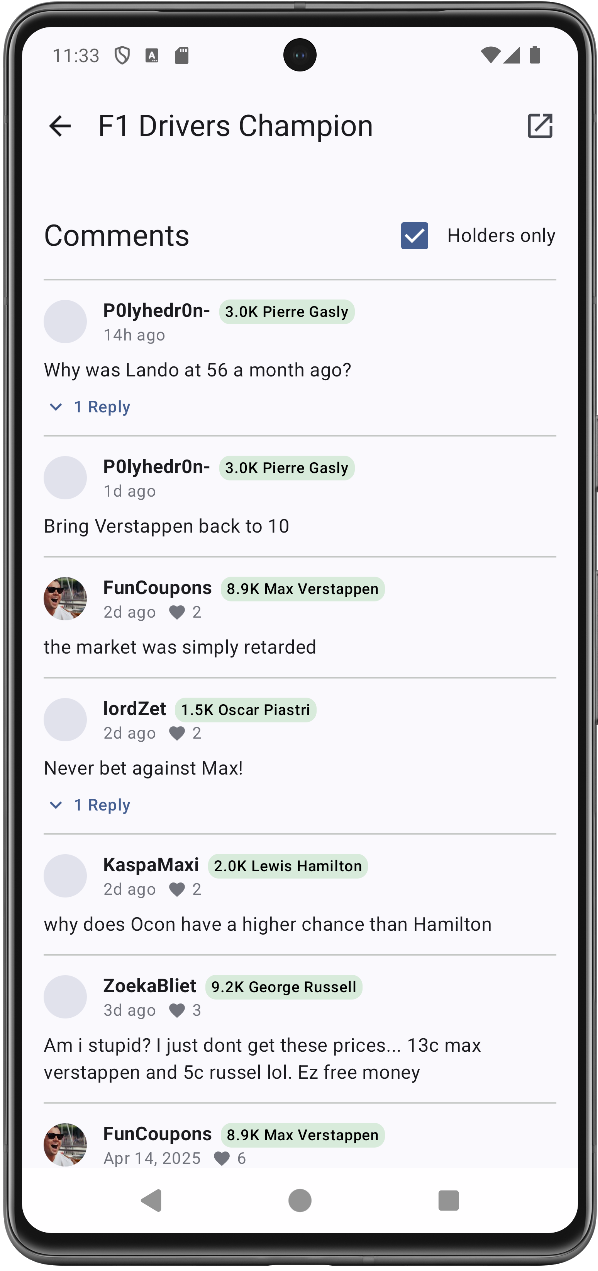Image resolution: width=598 pixels, height=1271 pixels.
Task: Tap Android home navigation button
Action: point(299,1200)
